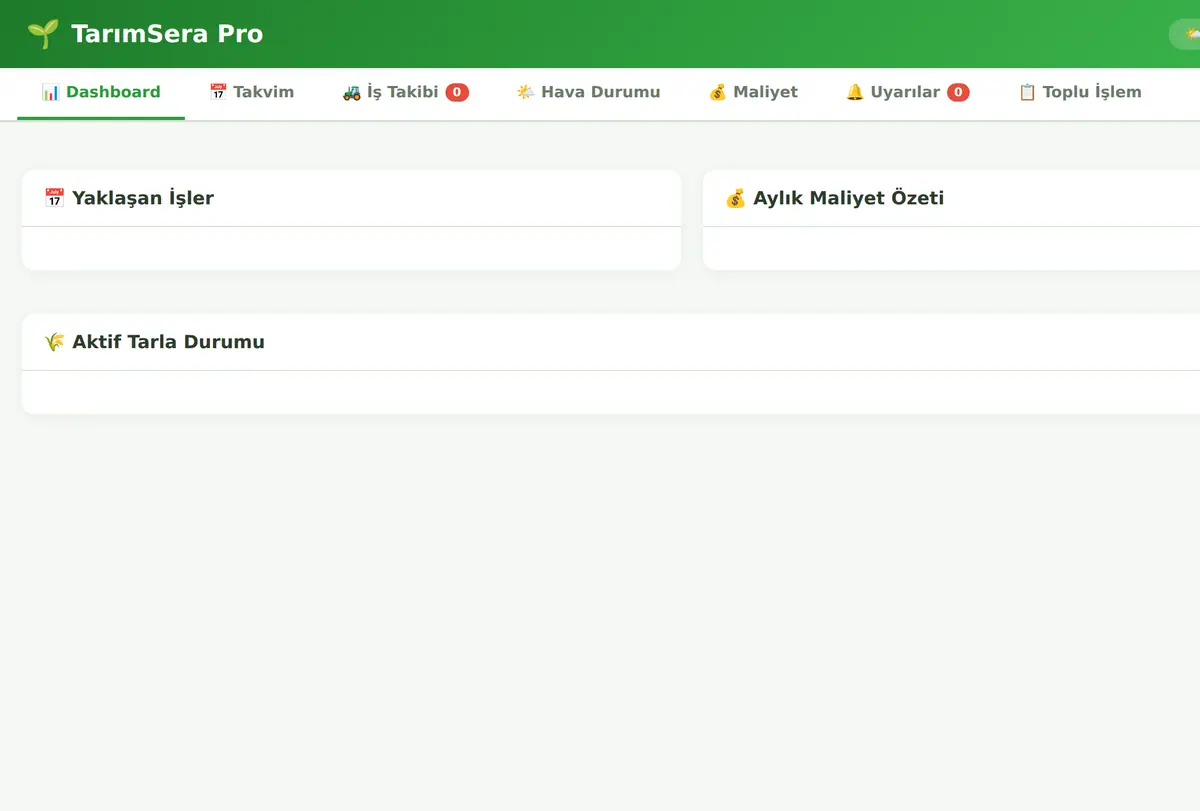
Task: Click the calendar icon beside Yaklaşan İşler
Action: 55,198
